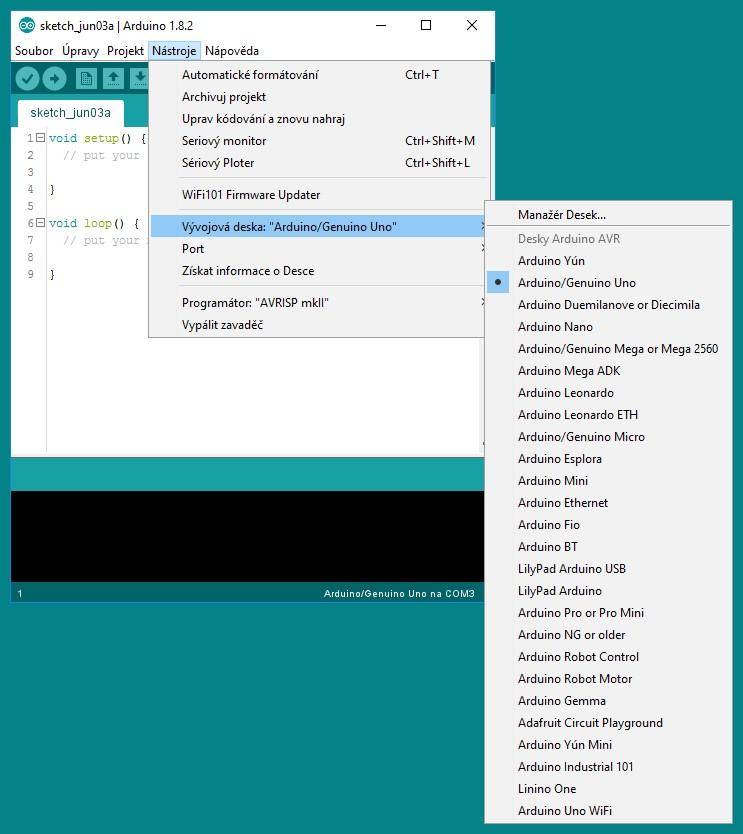Select Arduino Duemilanove or Diecimila
743x834 pixels.
tap(608, 305)
